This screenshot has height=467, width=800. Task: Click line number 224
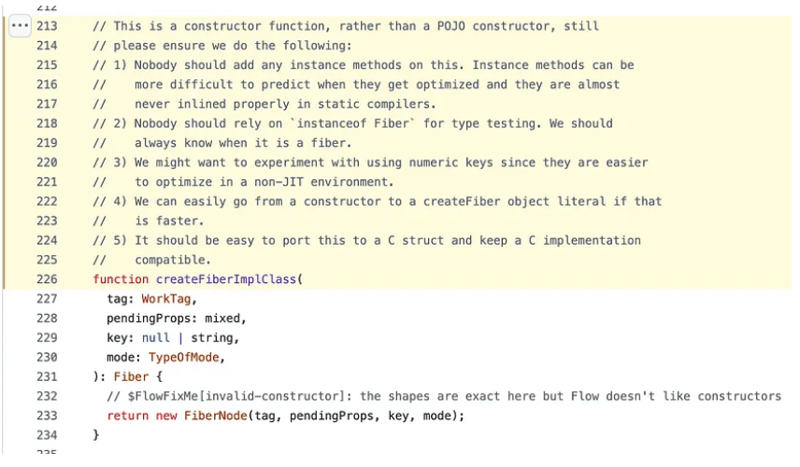click(x=47, y=240)
